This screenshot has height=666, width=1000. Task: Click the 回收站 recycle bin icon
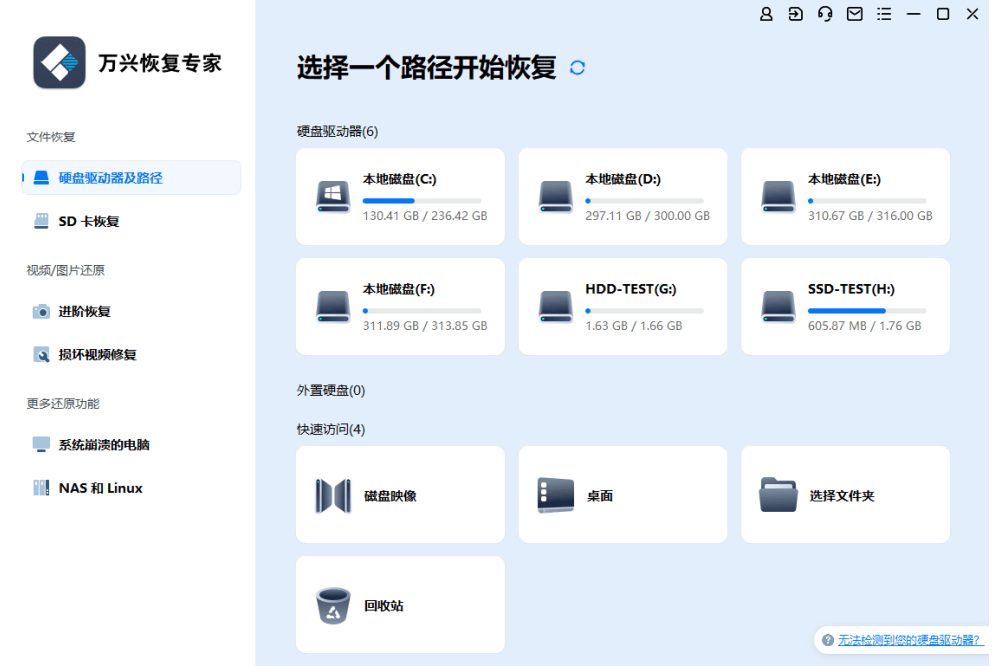click(333, 605)
